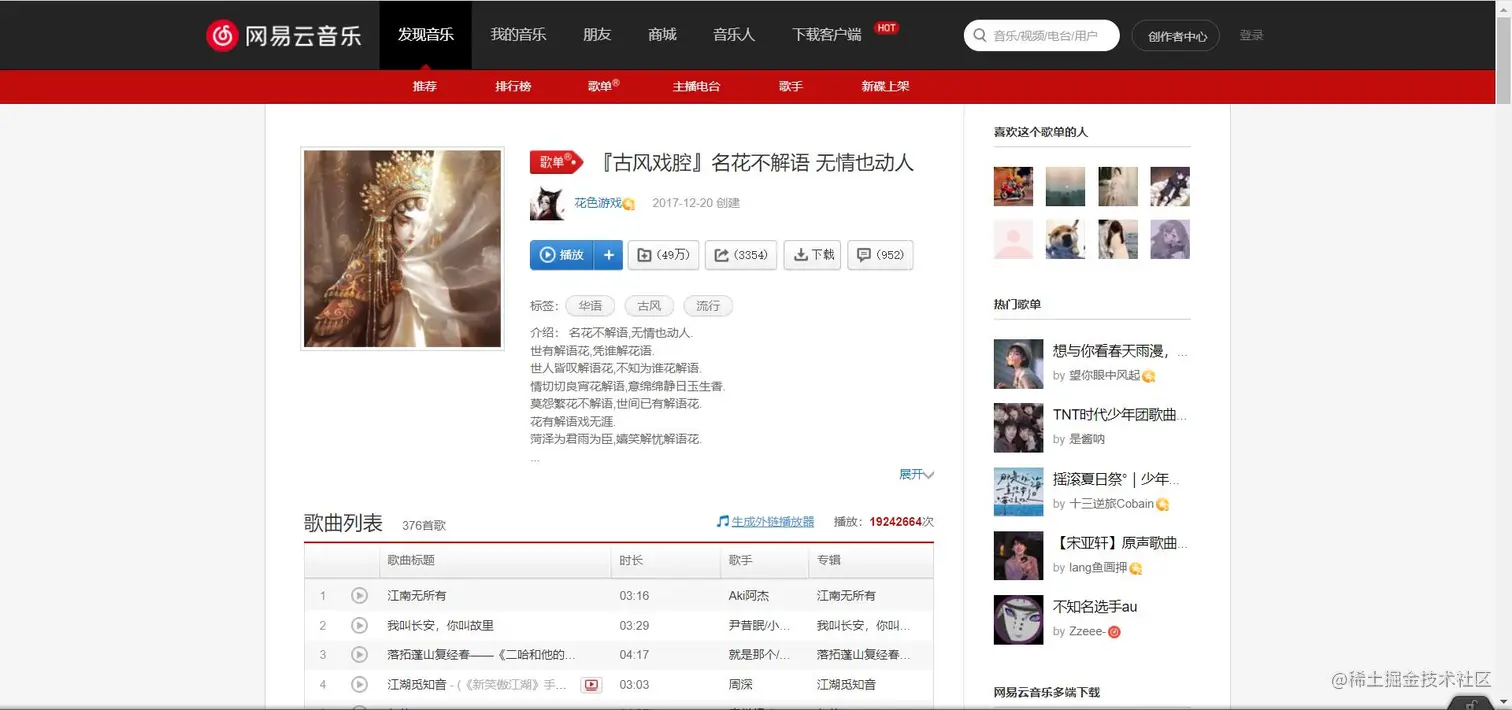The width and height of the screenshot is (1512, 710).
Task: Open the MV icon beside 江湖觅知音
Action: (x=591, y=685)
